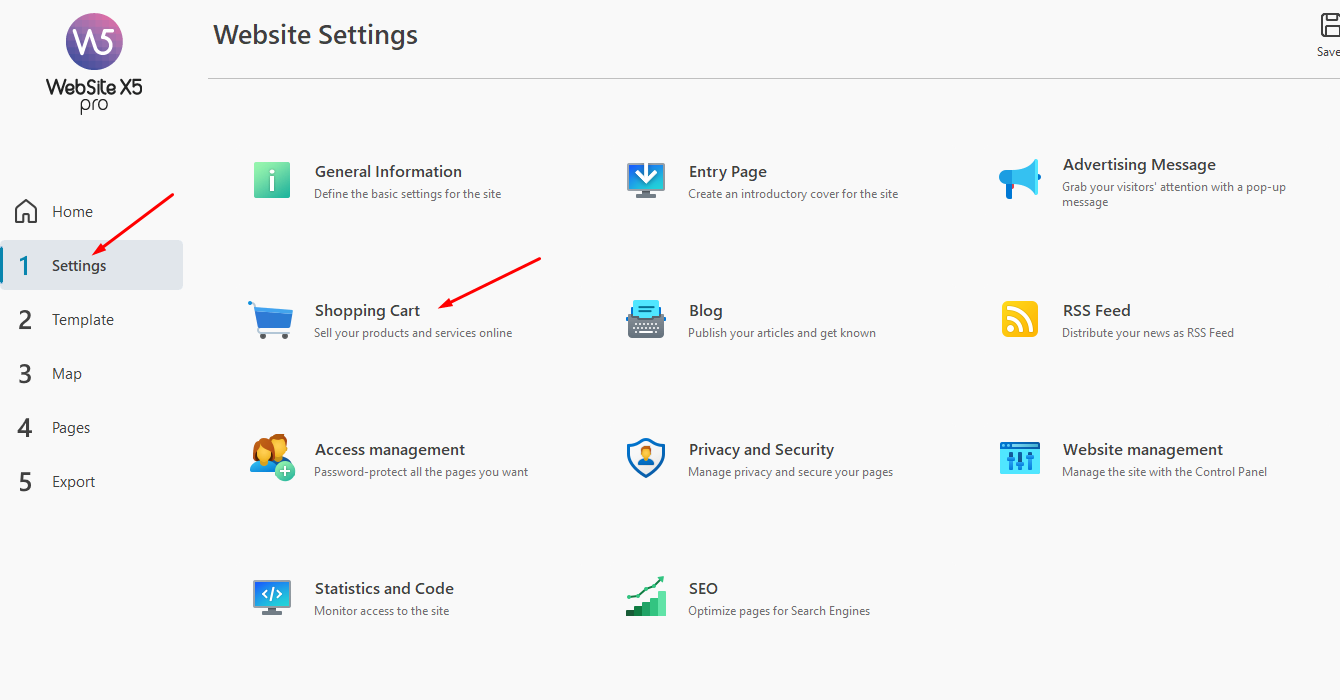Image resolution: width=1340 pixels, height=700 pixels.
Task: Click the Statistics and Code icon
Action: coord(271,597)
